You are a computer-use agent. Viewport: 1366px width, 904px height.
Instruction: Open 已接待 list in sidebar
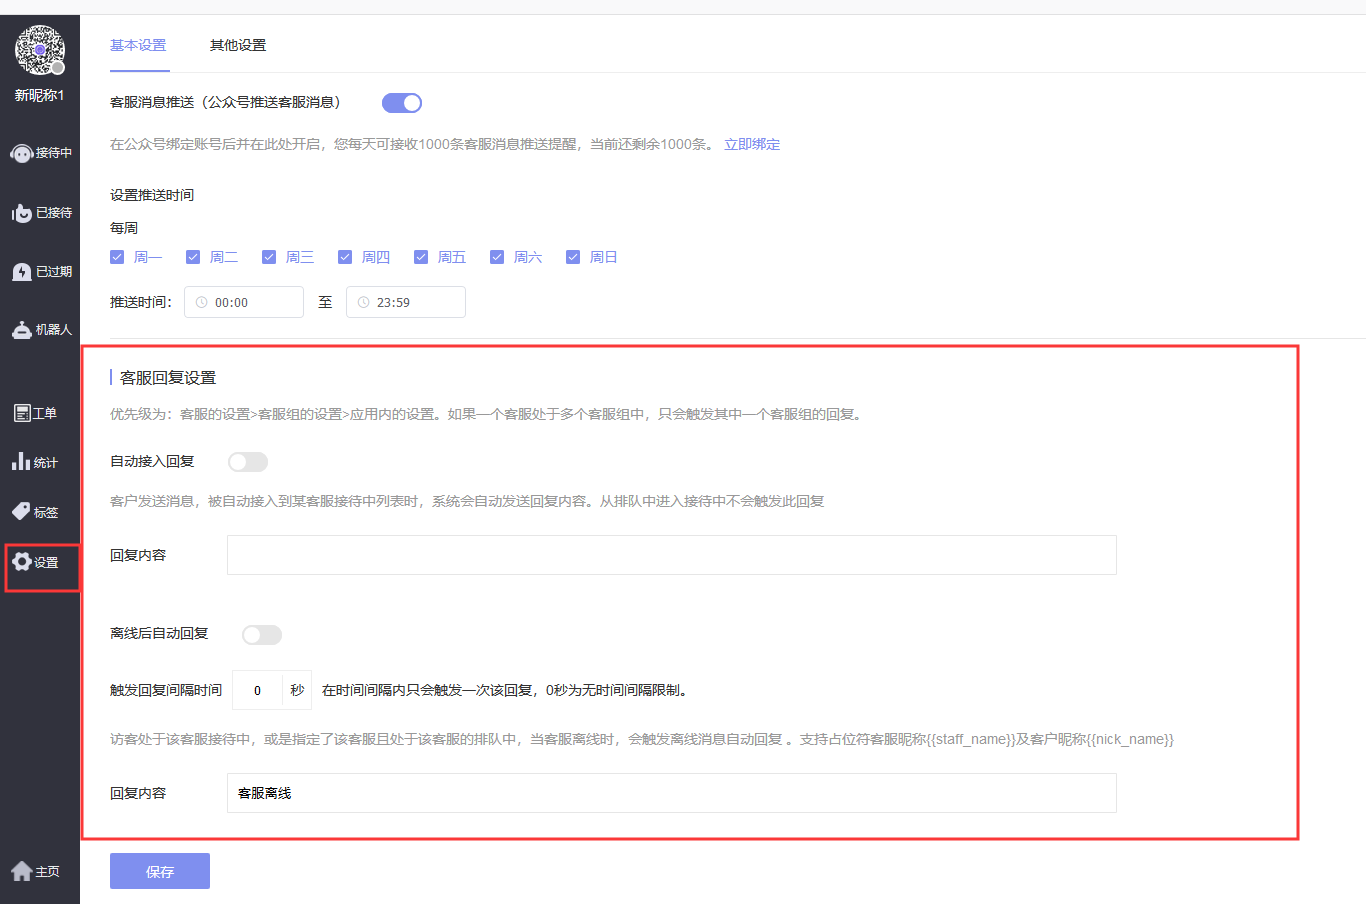click(x=40, y=213)
